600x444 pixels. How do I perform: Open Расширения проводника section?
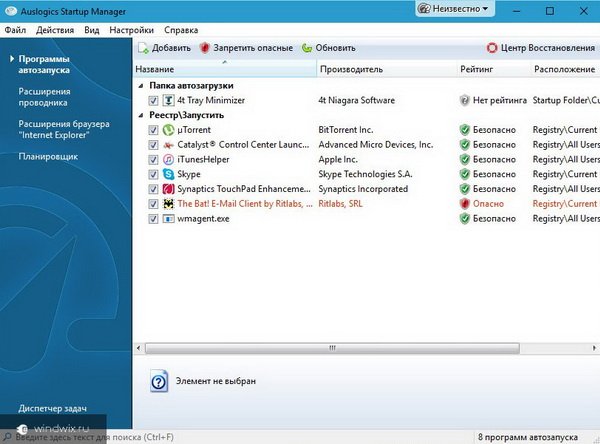[44, 97]
